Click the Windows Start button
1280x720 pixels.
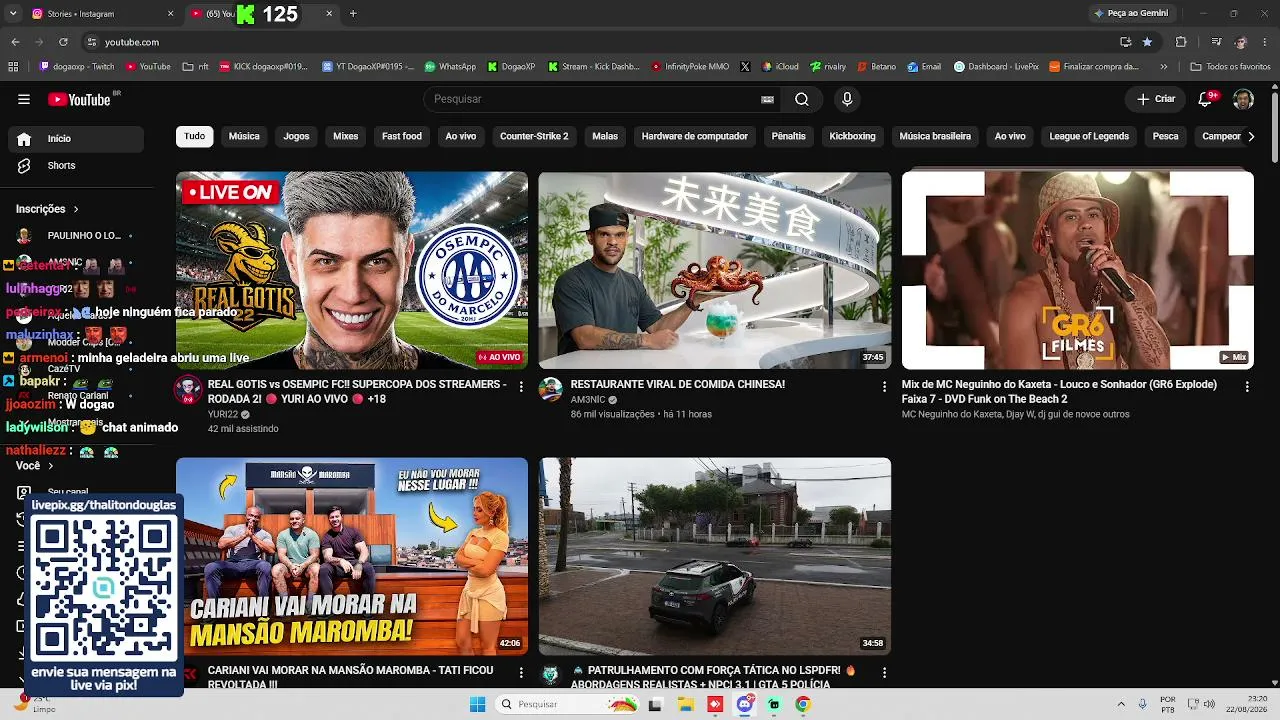pos(477,704)
